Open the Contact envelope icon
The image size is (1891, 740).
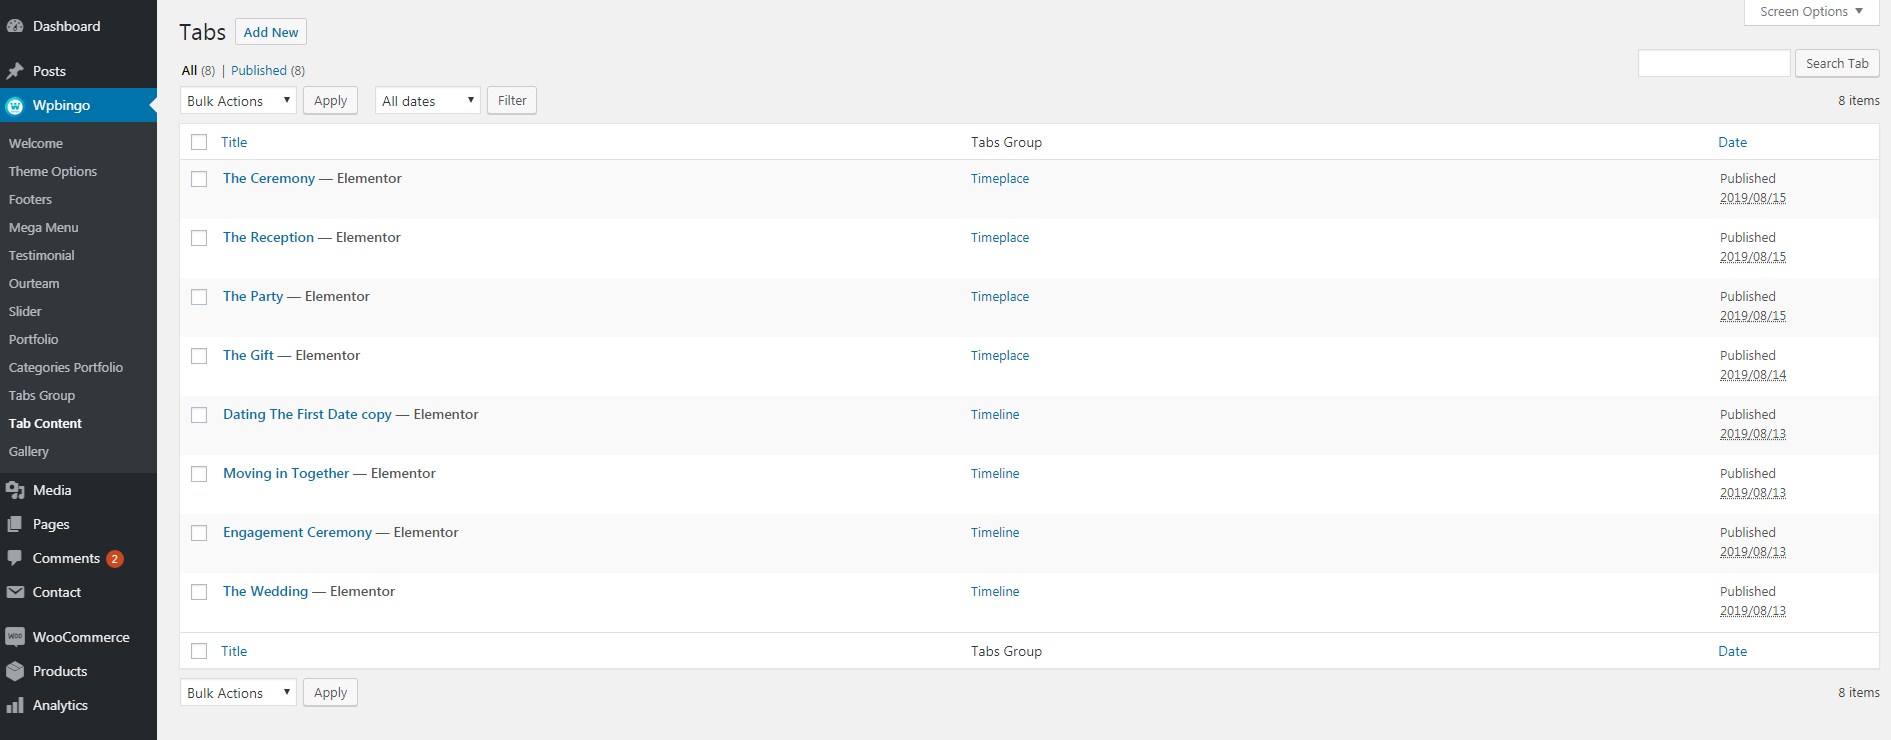pos(15,592)
